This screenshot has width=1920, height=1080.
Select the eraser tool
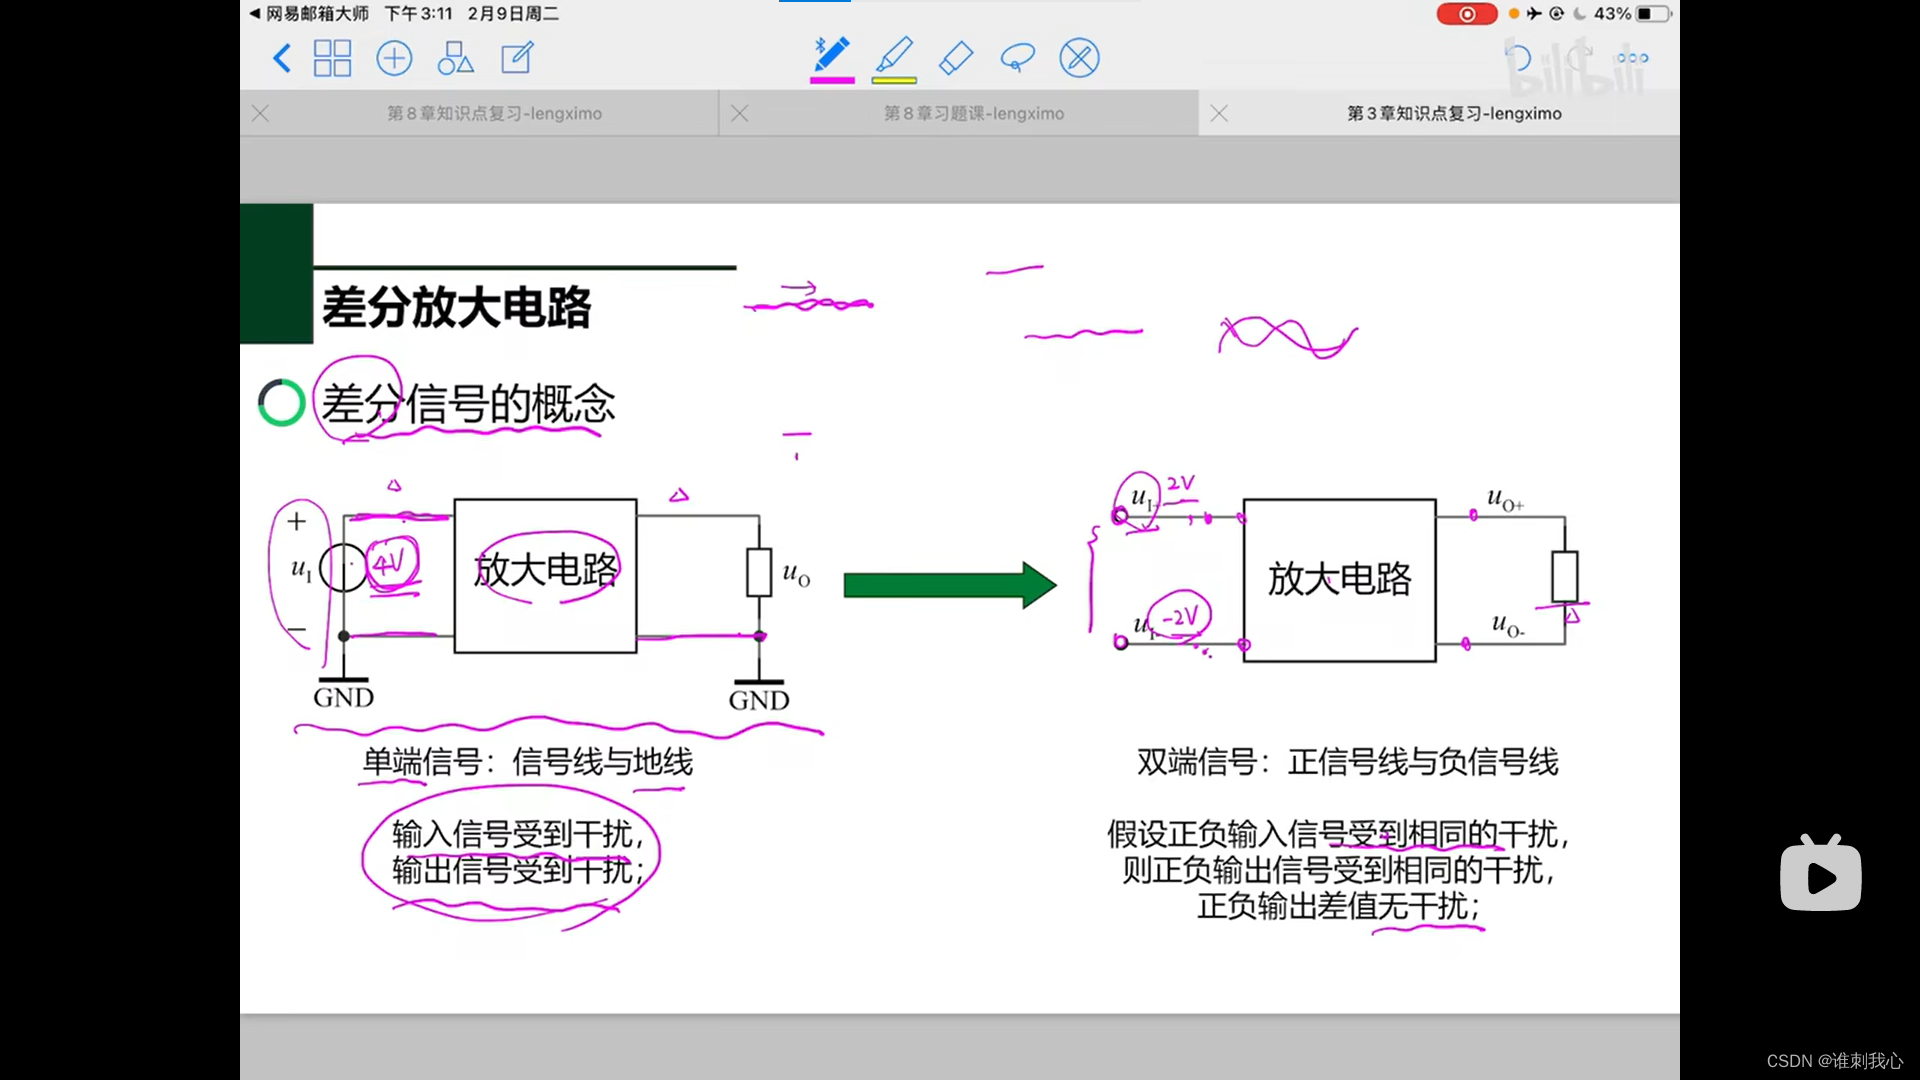tap(956, 58)
